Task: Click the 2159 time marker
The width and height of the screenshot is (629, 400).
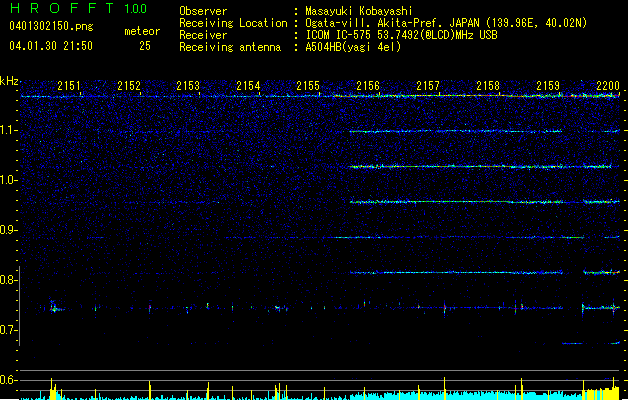Action: (548, 85)
